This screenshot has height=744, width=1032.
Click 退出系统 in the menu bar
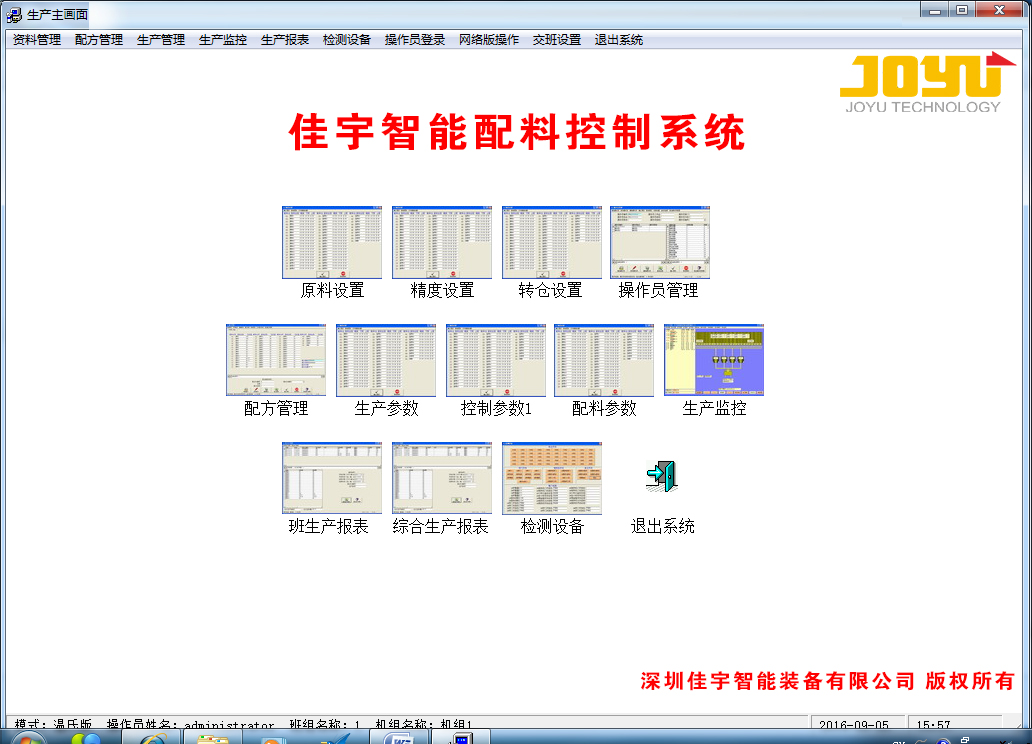click(619, 40)
